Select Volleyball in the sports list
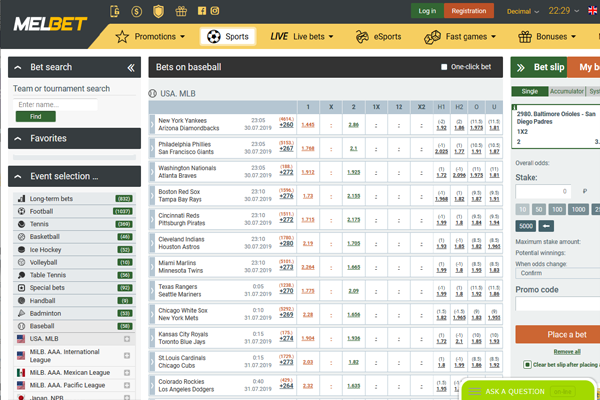 [74, 262]
